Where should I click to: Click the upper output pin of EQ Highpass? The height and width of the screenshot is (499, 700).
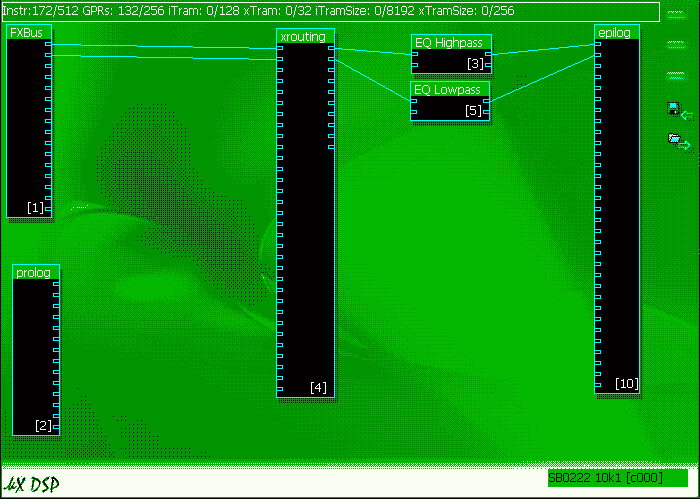488,54
